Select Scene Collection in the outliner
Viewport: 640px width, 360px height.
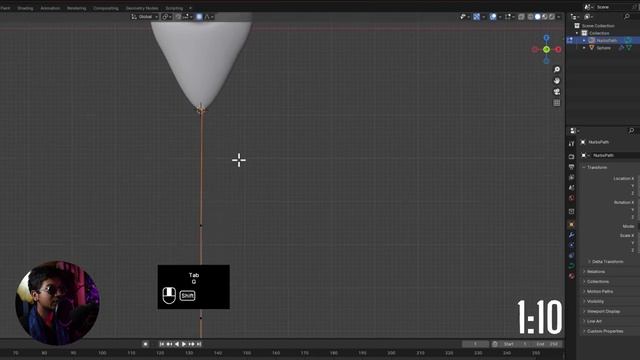[598, 26]
